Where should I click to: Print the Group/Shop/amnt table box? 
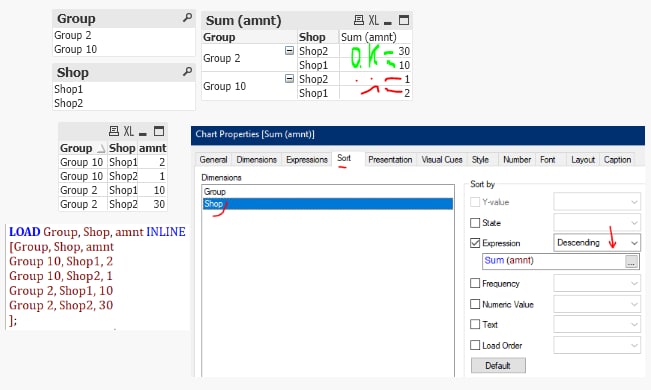coord(113,131)
